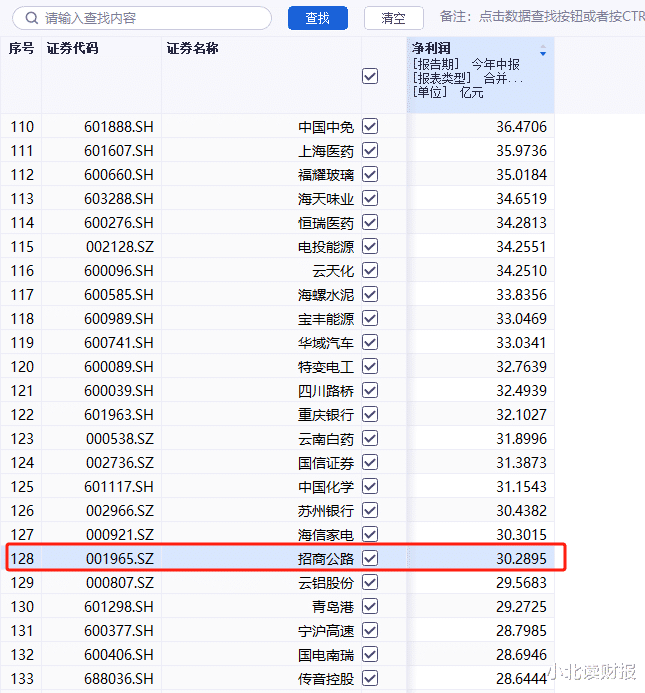Click the blue 查找 button

tap(318, 18)
